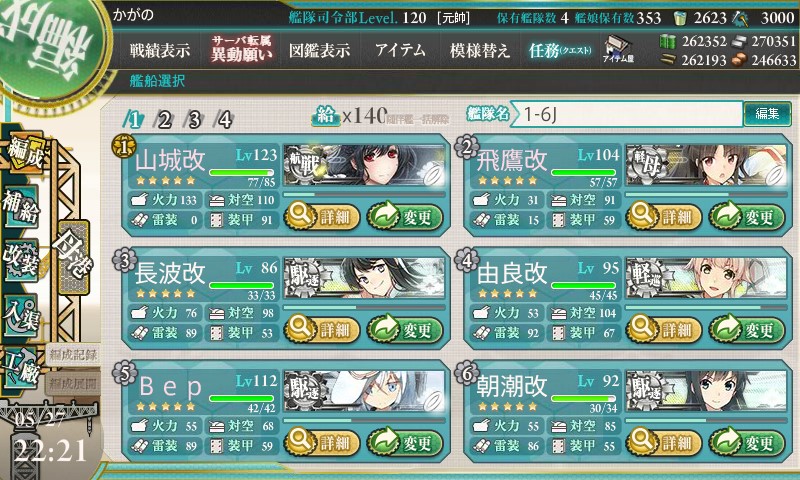Screen dimensions: 800x480
Task: Open the 図鑑表示 encyclopedia menu
Action: [x=319, y=50]
